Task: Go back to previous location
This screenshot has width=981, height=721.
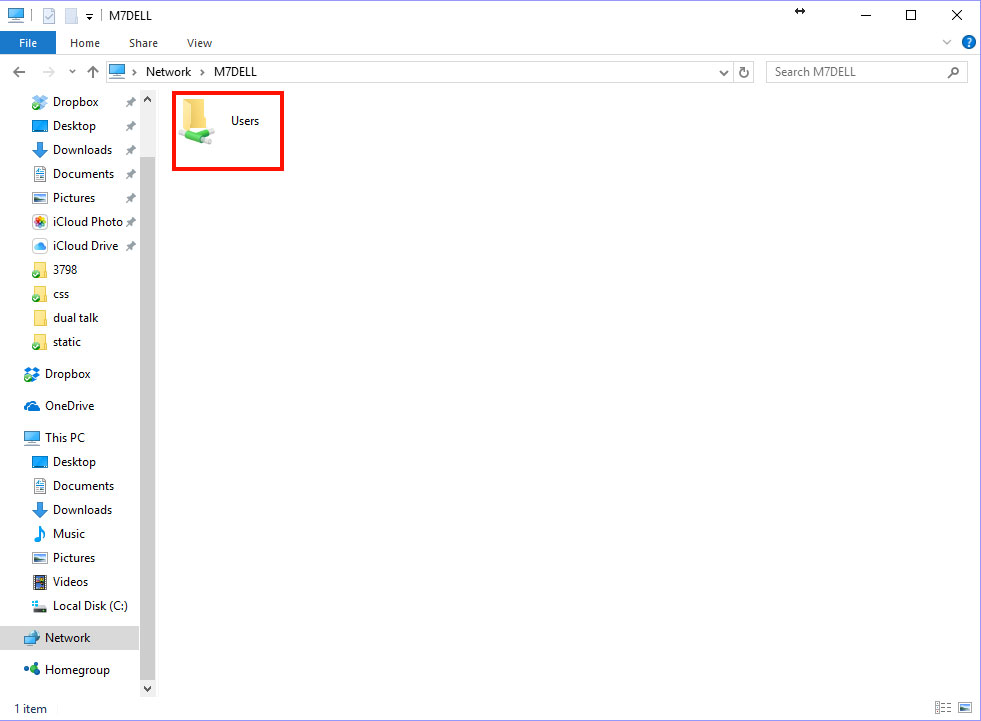Action: click(x=19, y=72)
